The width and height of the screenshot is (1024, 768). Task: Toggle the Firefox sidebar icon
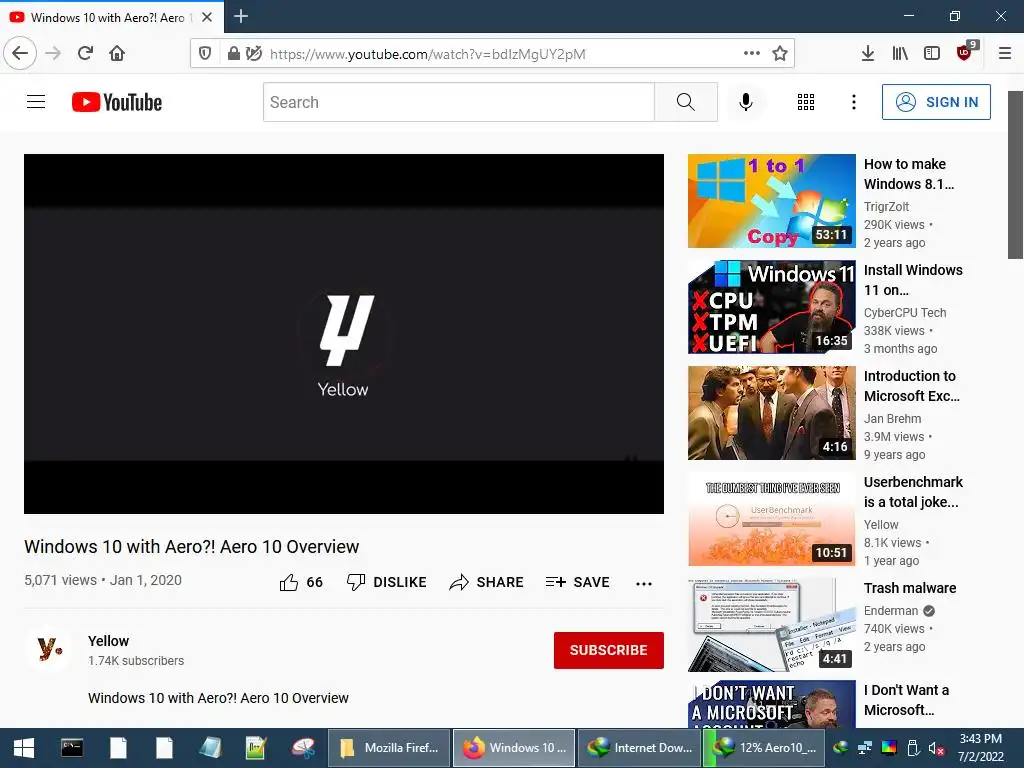click(x=932, y=53)
